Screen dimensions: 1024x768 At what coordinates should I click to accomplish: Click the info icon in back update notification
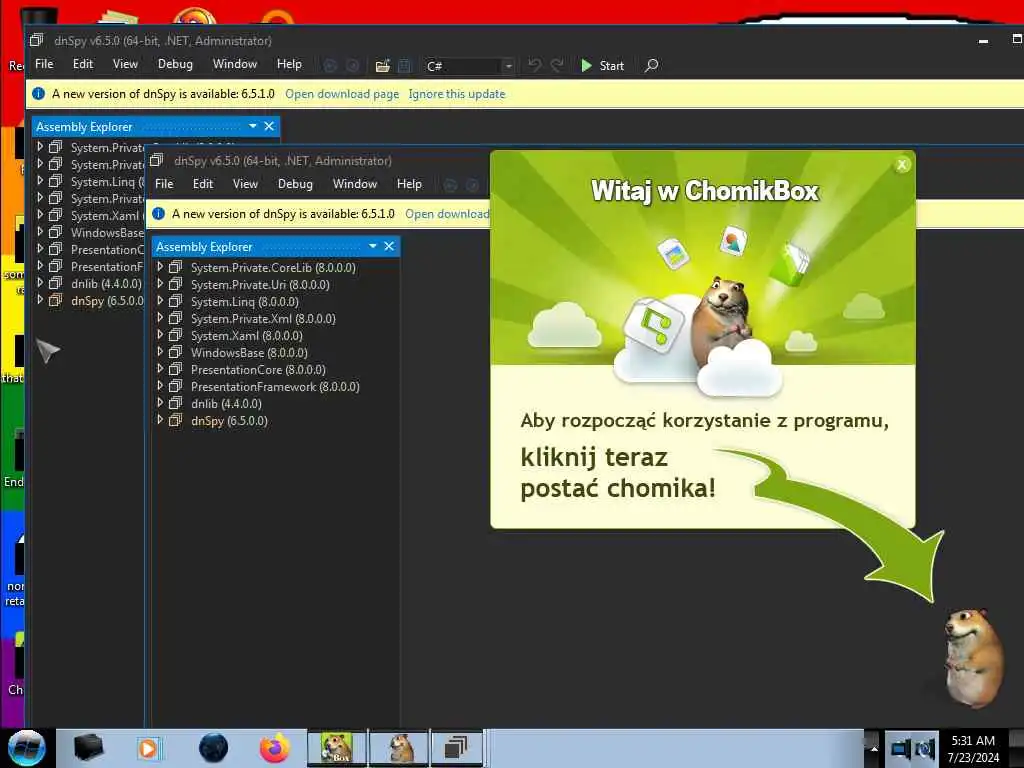click(x=39, y=93)
